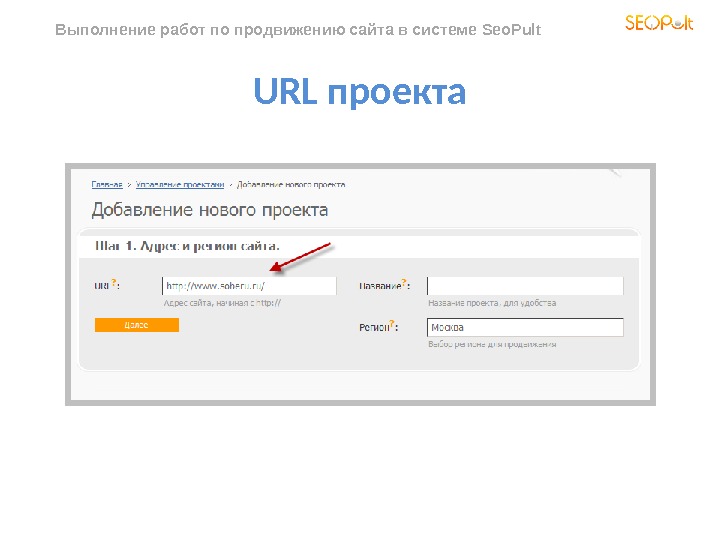Click the hint text Название проекта, для удобства
Screen dimensions: 720x540
coord(492,303)
